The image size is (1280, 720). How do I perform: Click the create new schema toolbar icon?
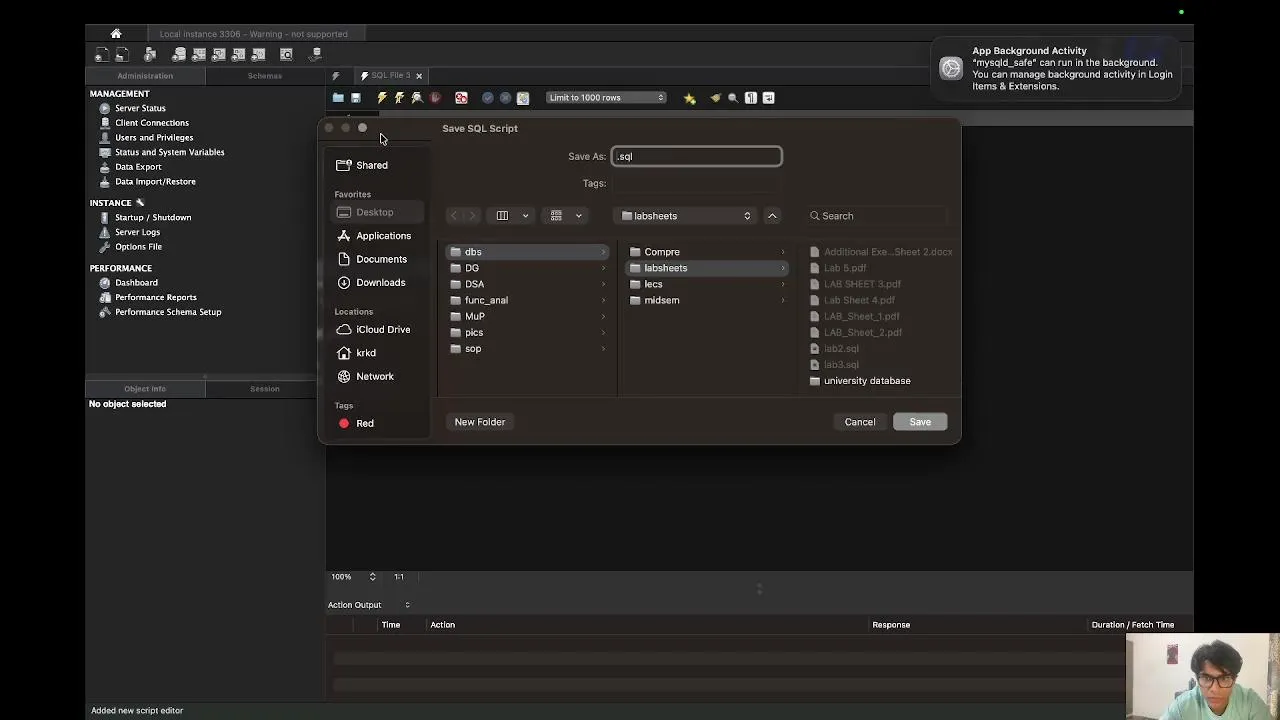(179, 54)
